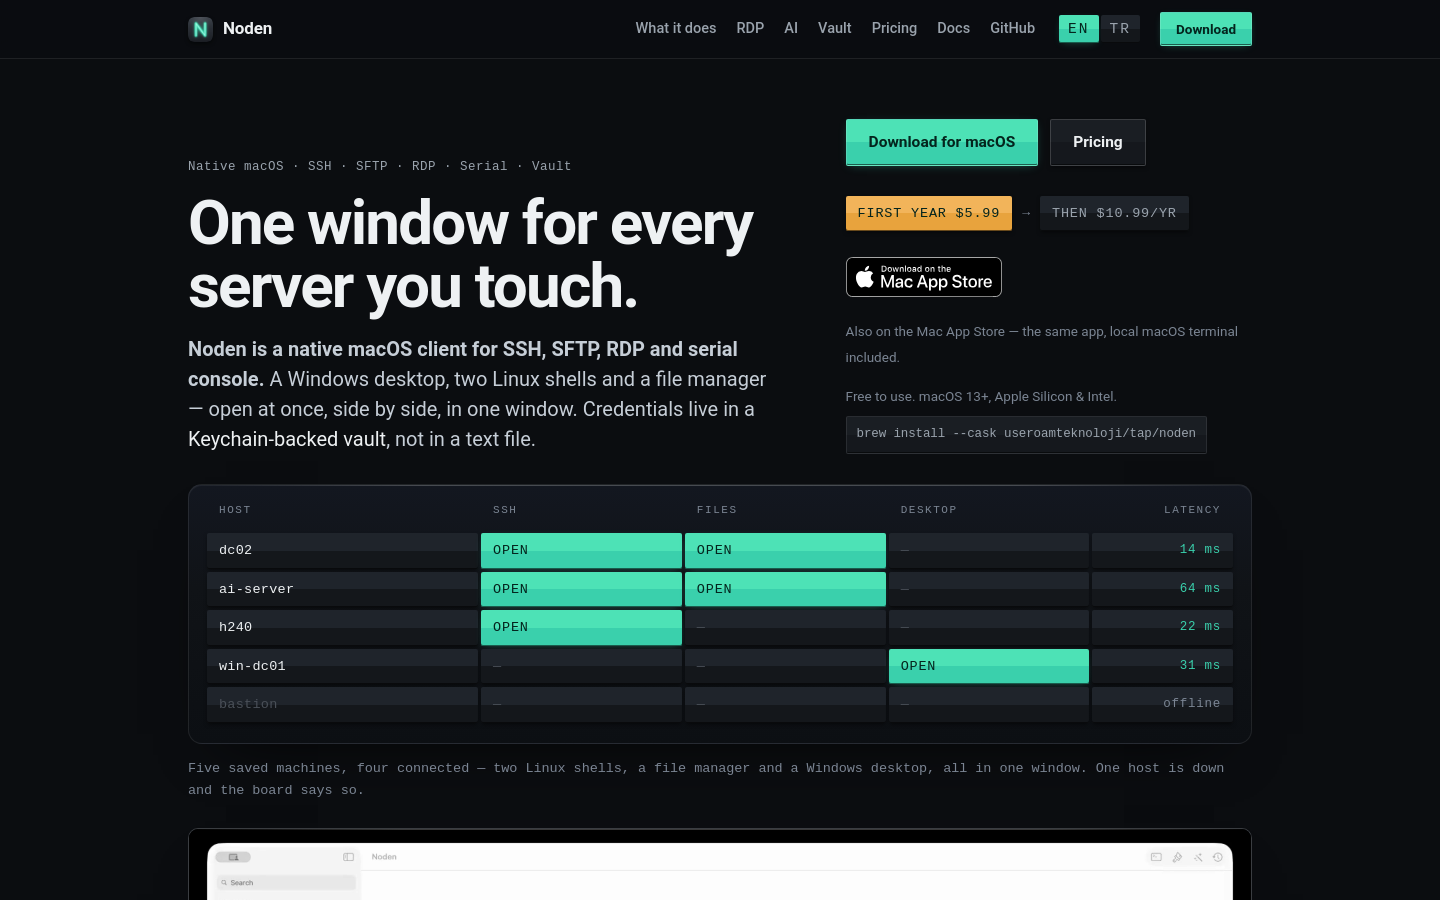The image size is (1440, 900).
Task: Click the header Download button
Action: pyautogui.click(x=1206, y=29)
